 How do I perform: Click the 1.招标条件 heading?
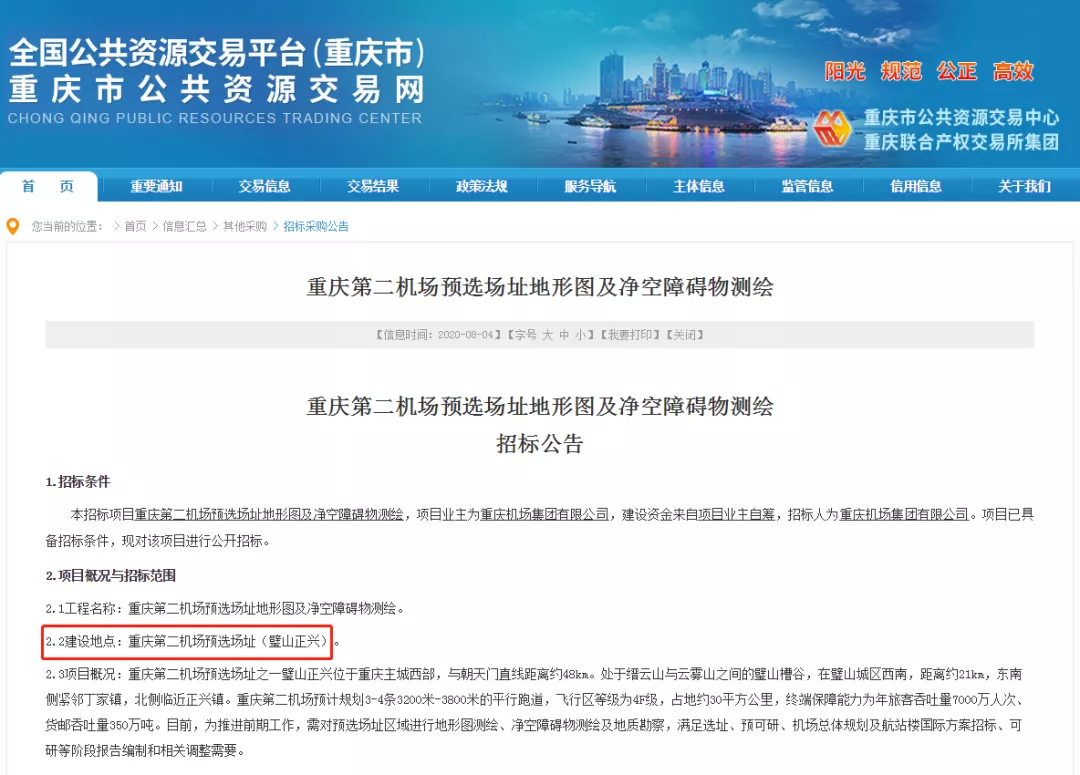78,482
